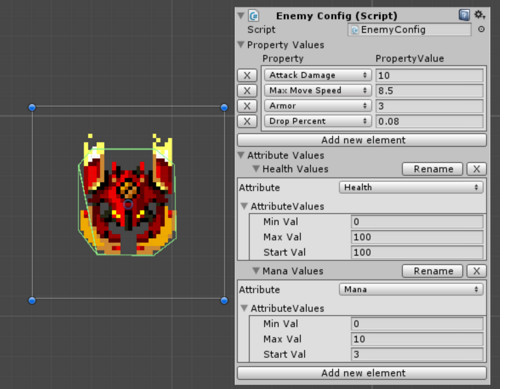Open the Armor property dropdown
Image resolution: width=516 pixels, height=389 pixels.
click(x=318, y=106)
